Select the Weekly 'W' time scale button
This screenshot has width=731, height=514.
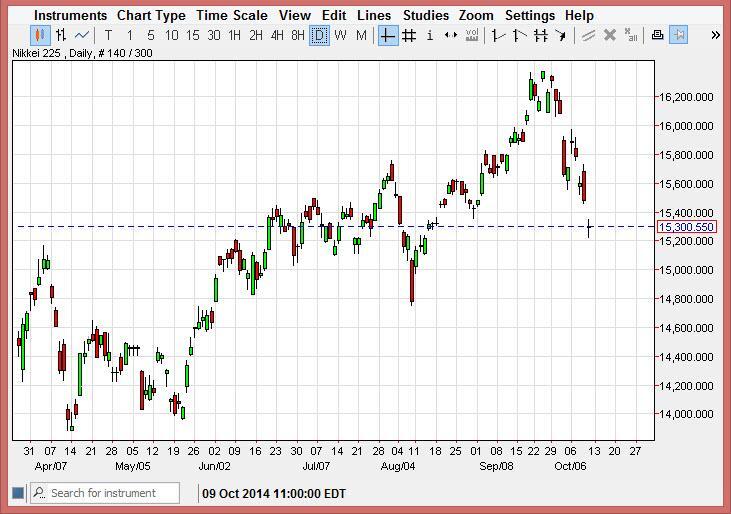click(340, 35)
